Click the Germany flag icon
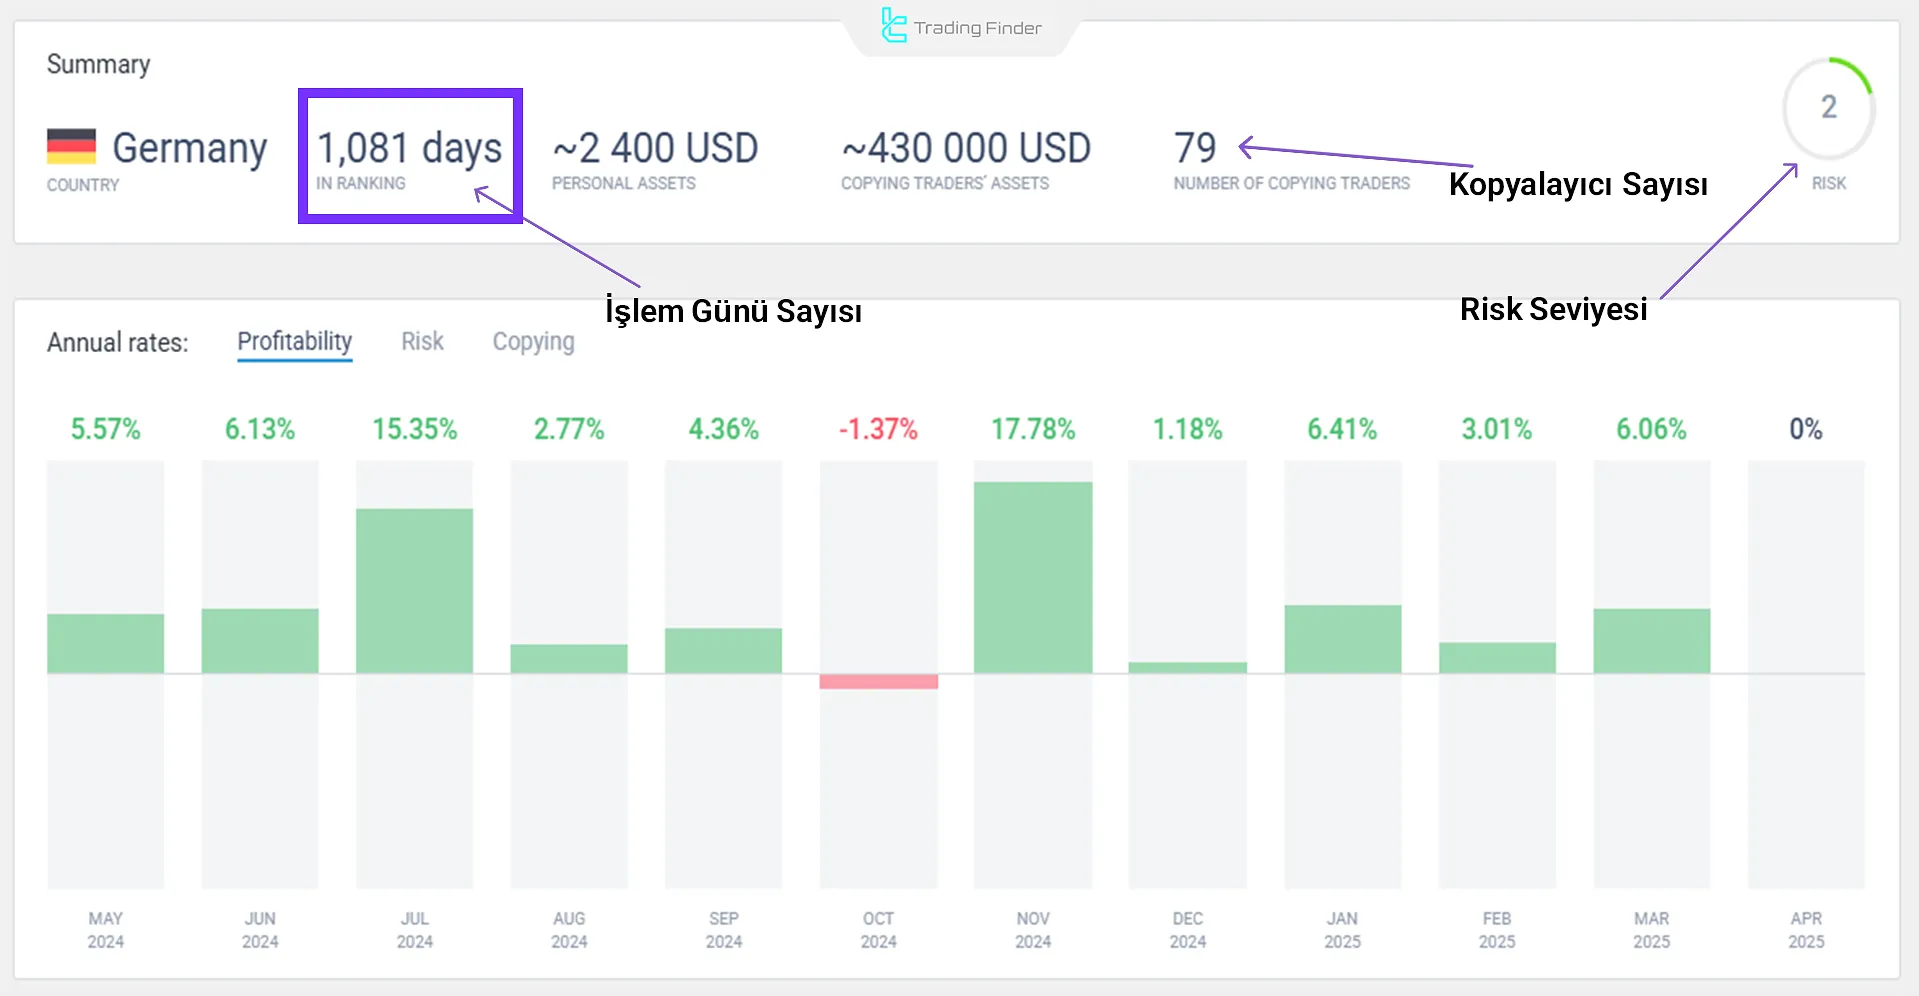The height and width of the screenshot is (996, 1919). pos(70,148)
